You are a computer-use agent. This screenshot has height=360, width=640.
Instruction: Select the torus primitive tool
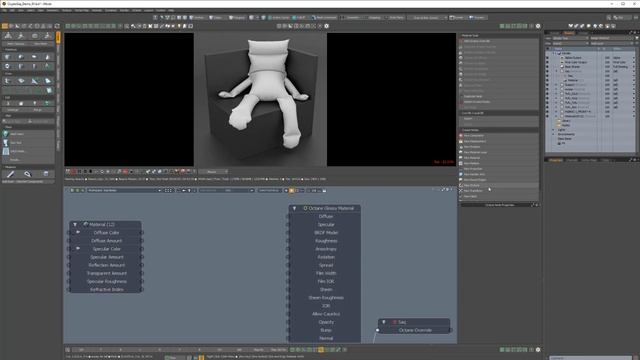coord(7,66)
